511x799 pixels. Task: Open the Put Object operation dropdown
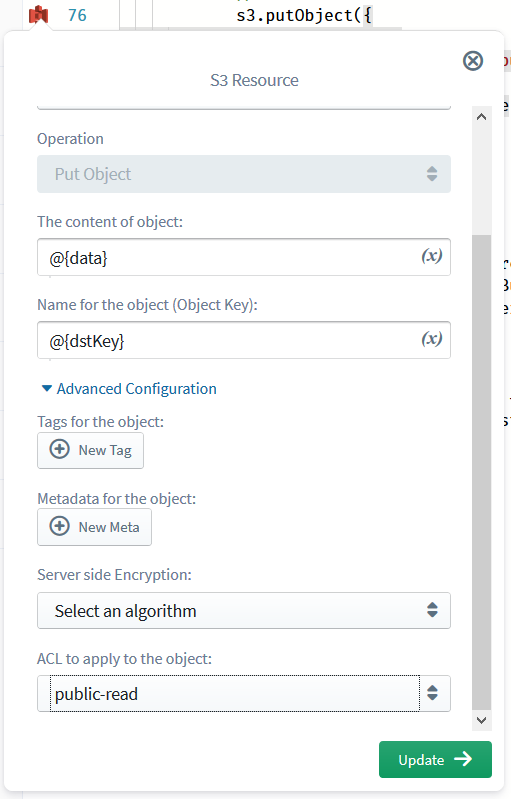click(244, 174)
